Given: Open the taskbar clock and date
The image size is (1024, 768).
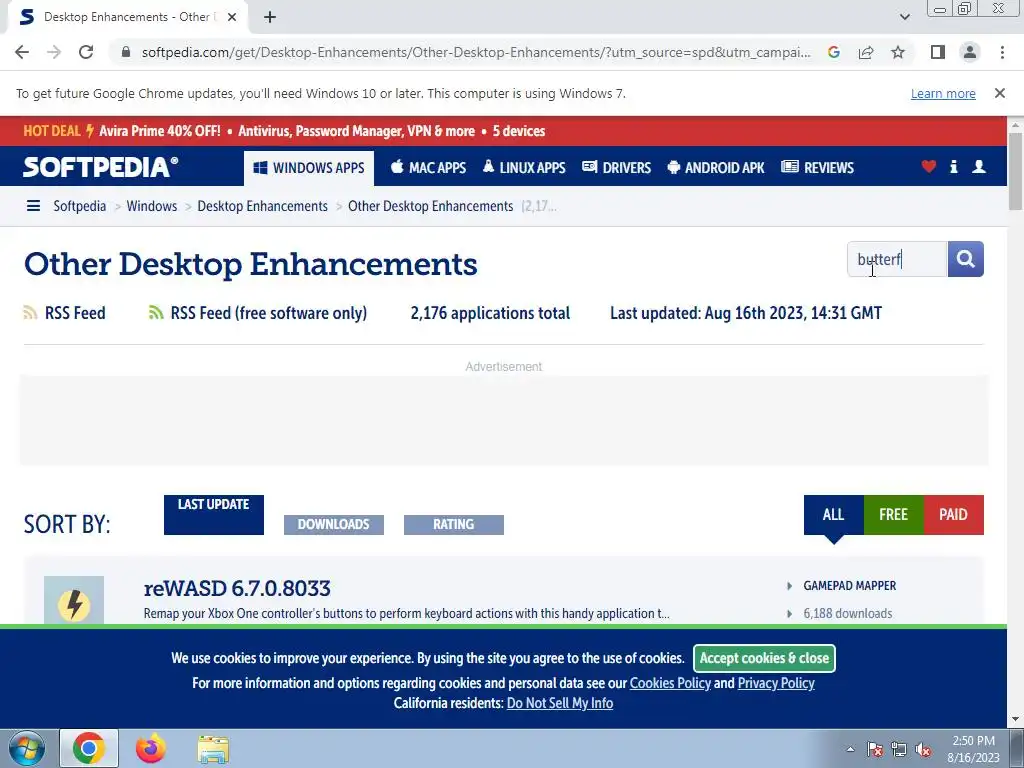Looking at the screenshot, I should pos(973,749).
